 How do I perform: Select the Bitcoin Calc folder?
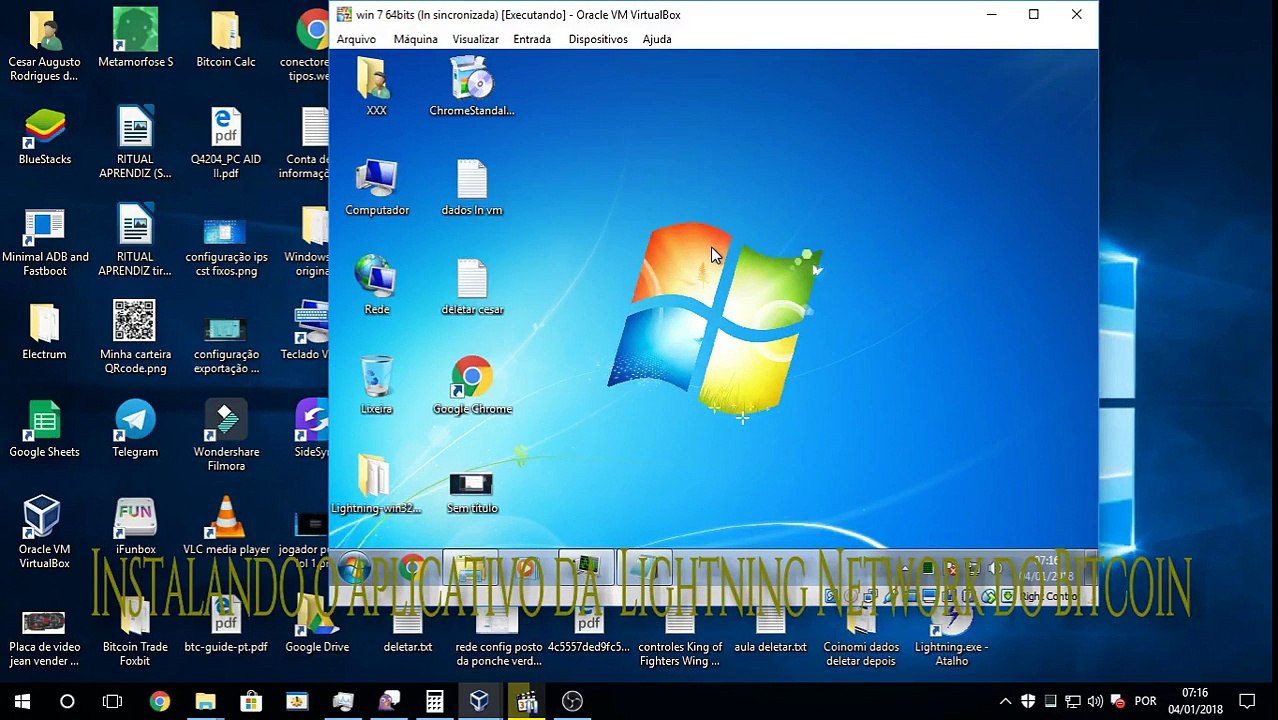[226, 40]
